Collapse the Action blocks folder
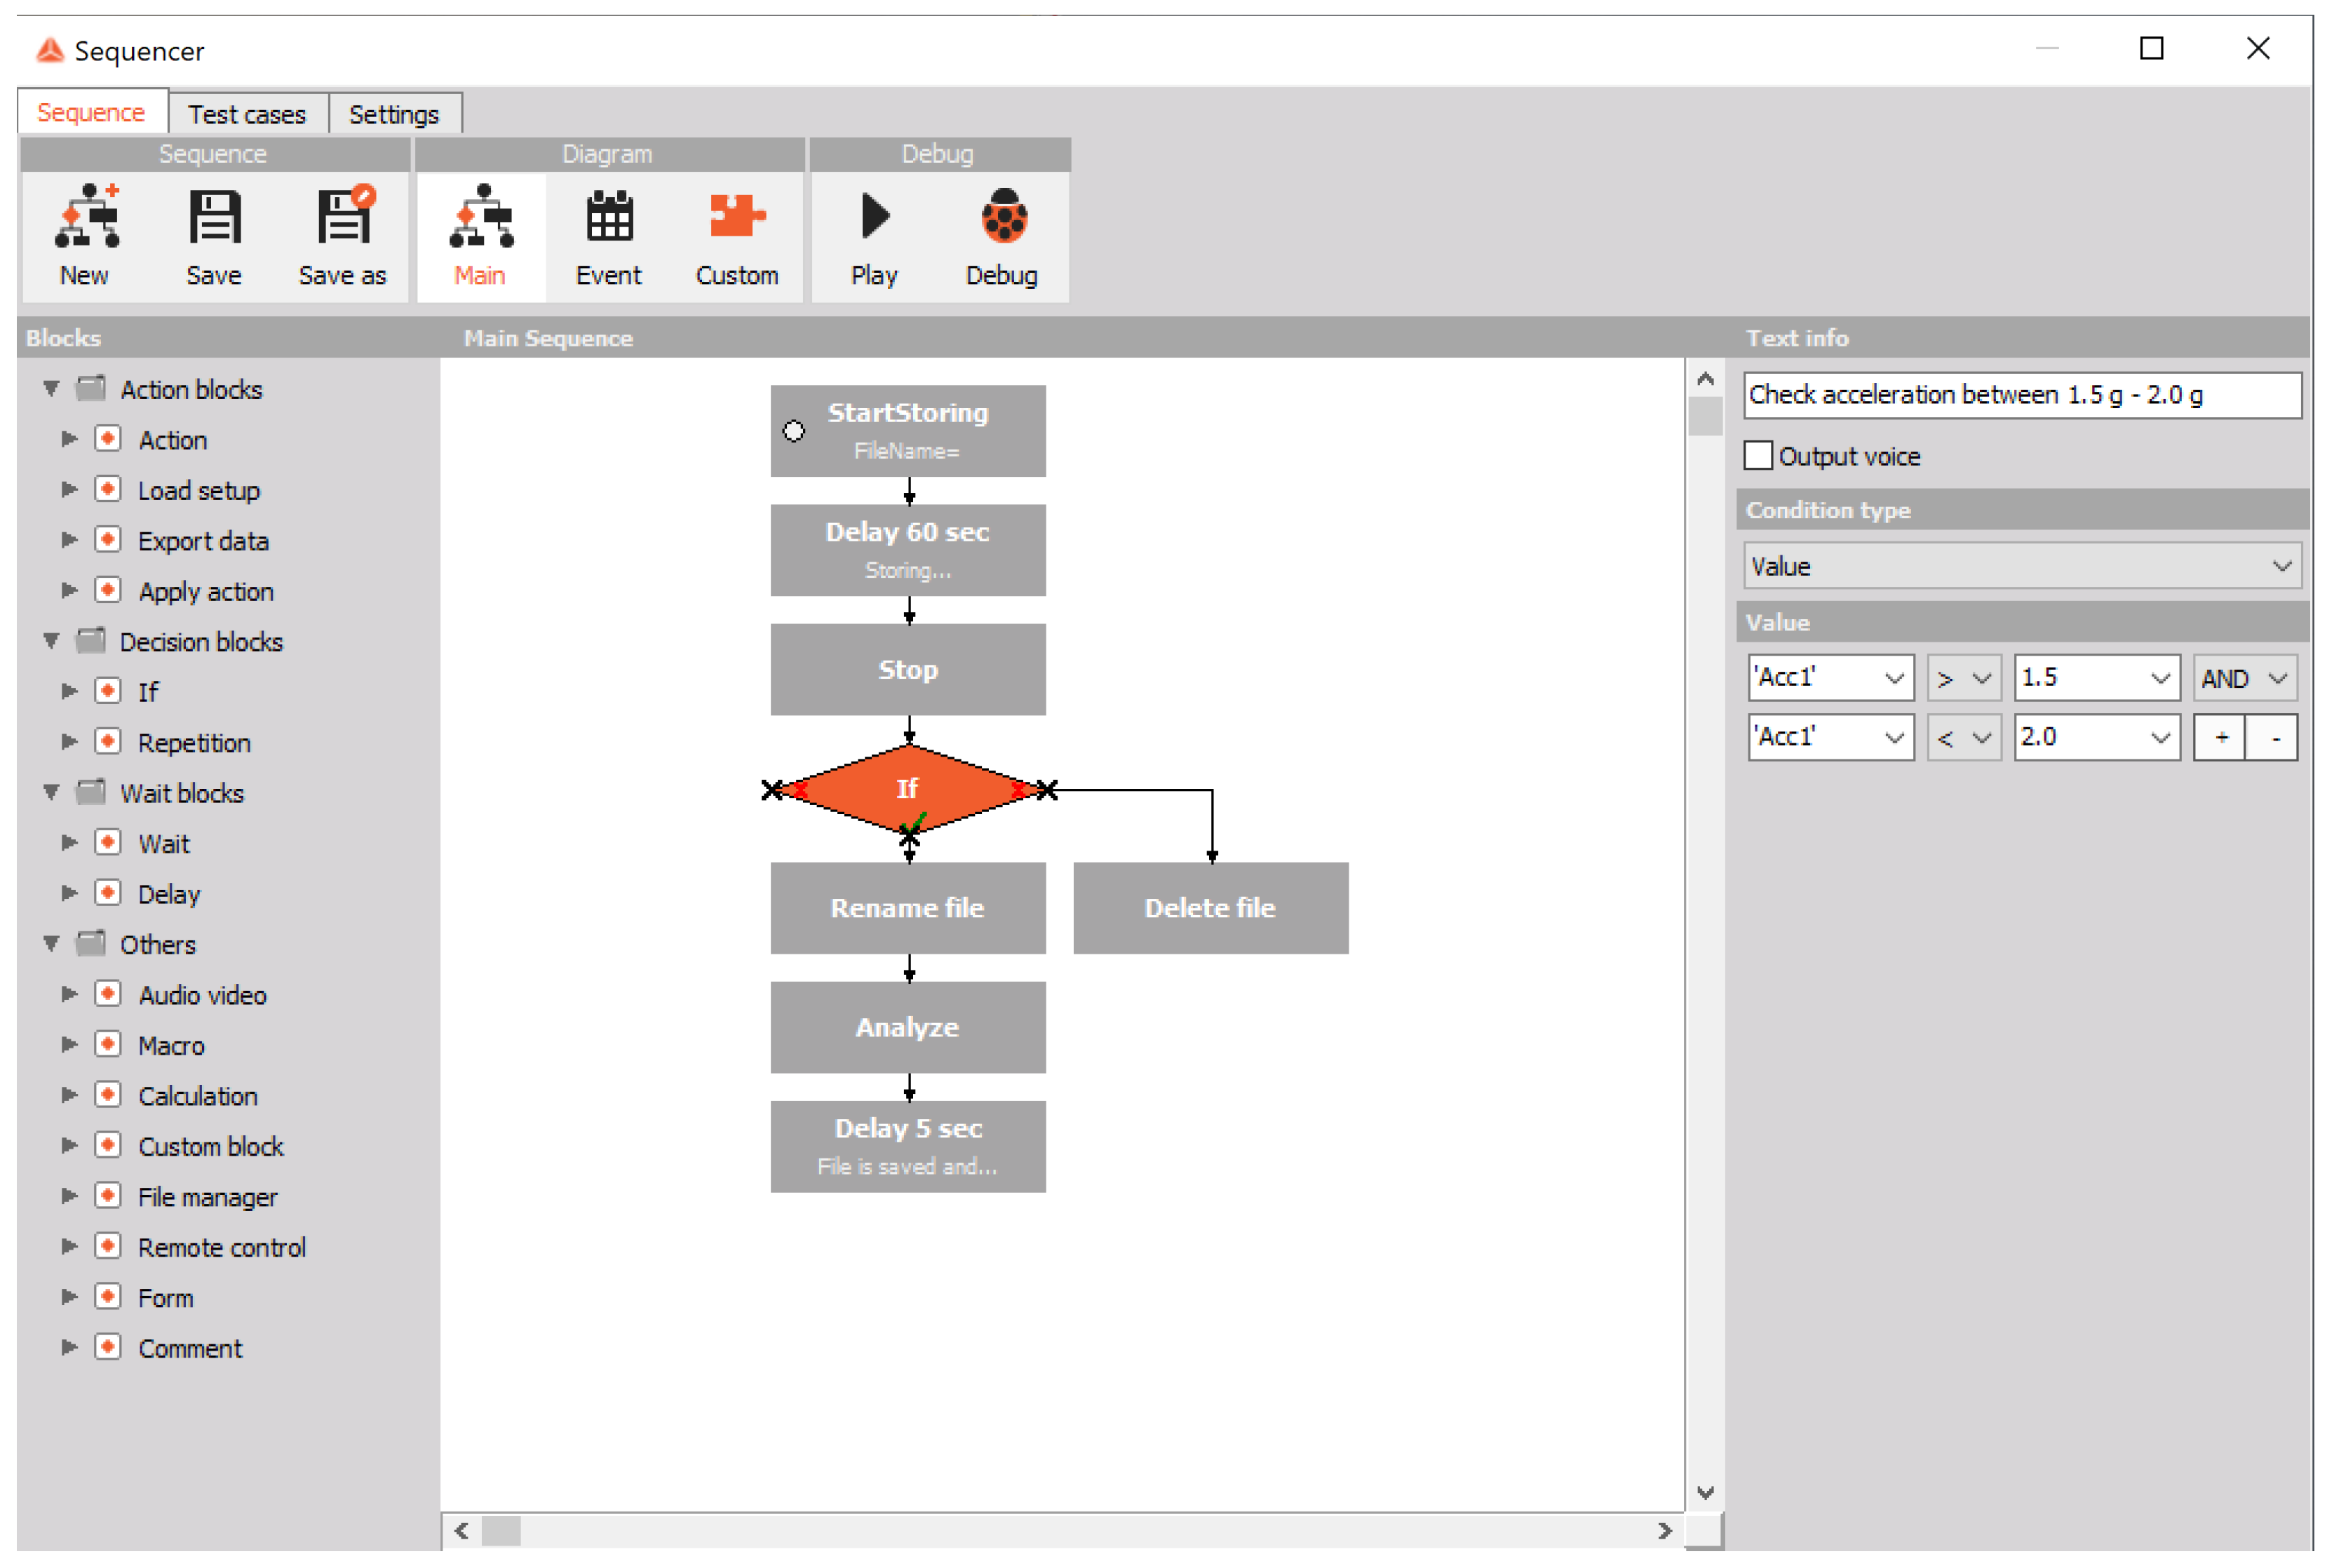Screen dimensions: 2327x1568 pos(51,388)
